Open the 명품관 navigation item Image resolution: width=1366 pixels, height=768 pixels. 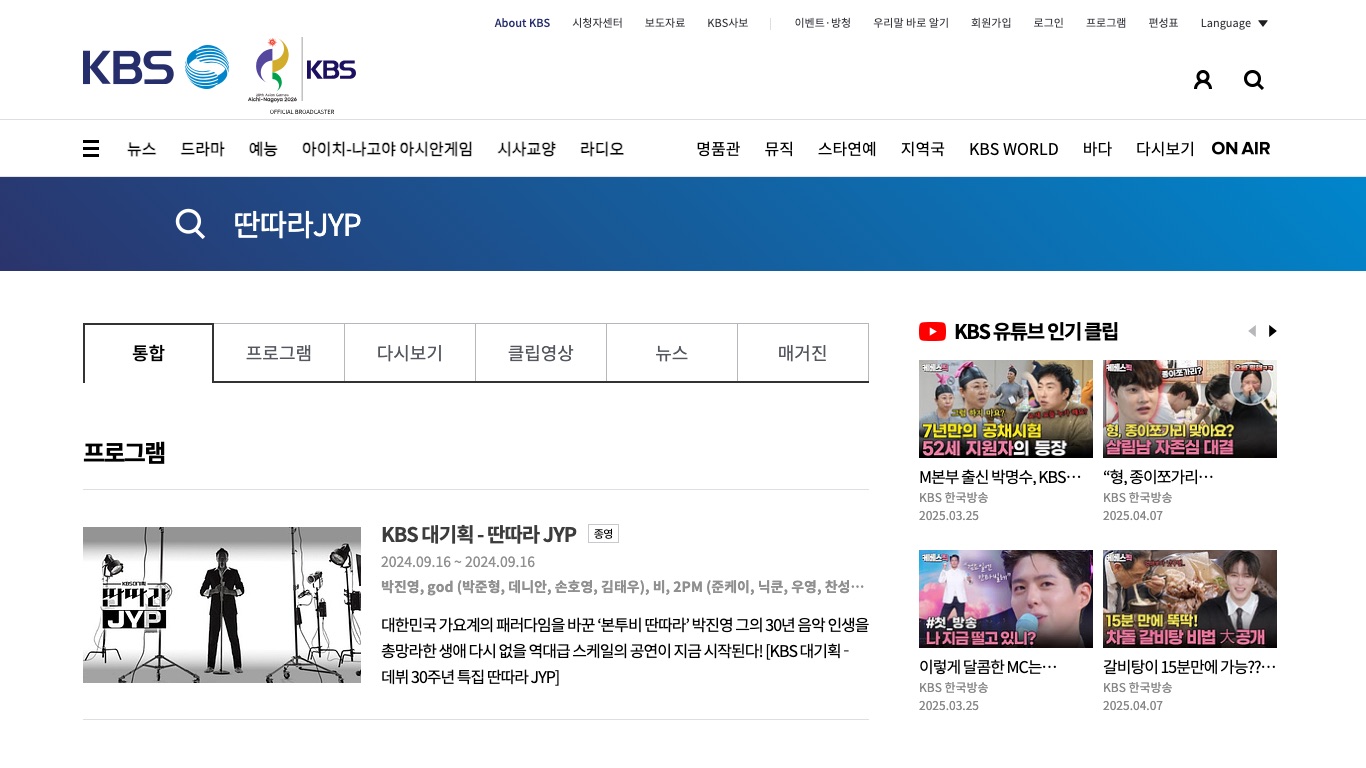pos(718,149)
